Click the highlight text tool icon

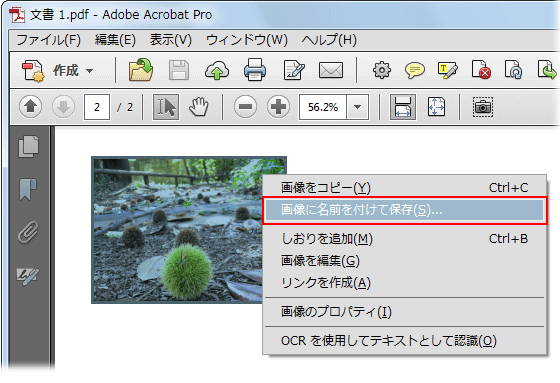coord(448,70)
